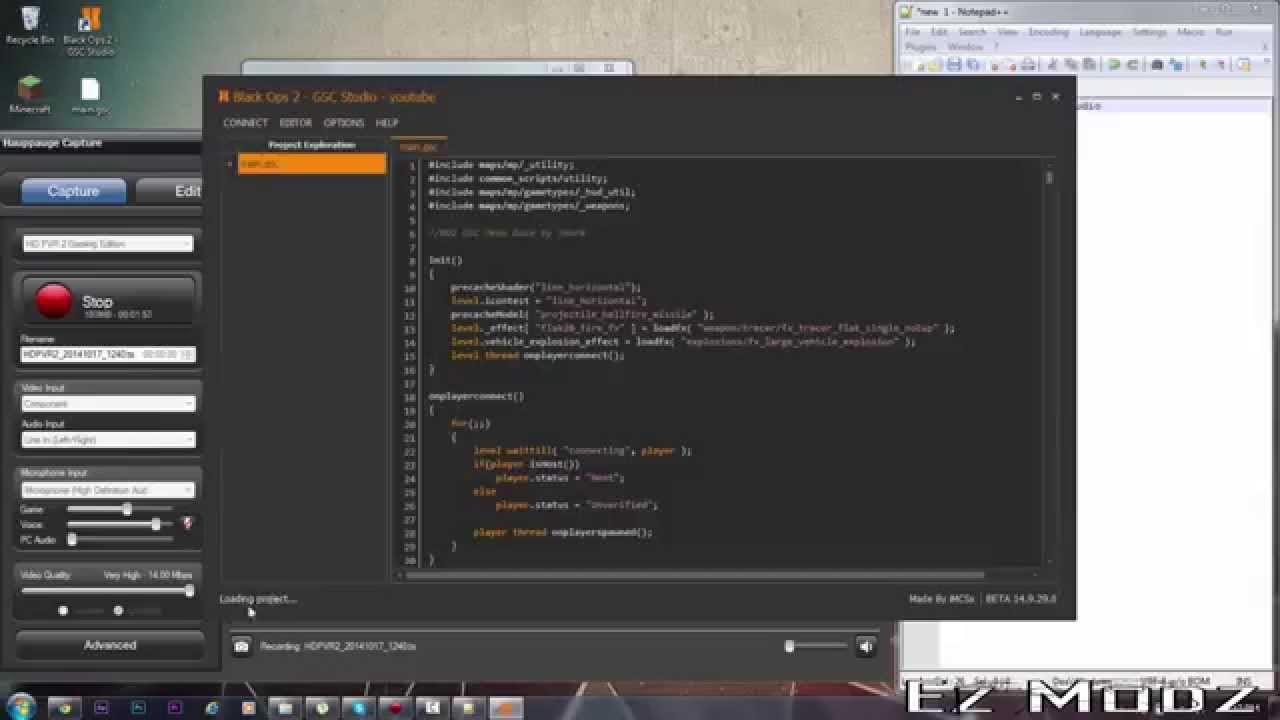This screenshot has width=1280, height=720.
Task: Open the Plugins menu in Notepad++
Action: point(920,47)
